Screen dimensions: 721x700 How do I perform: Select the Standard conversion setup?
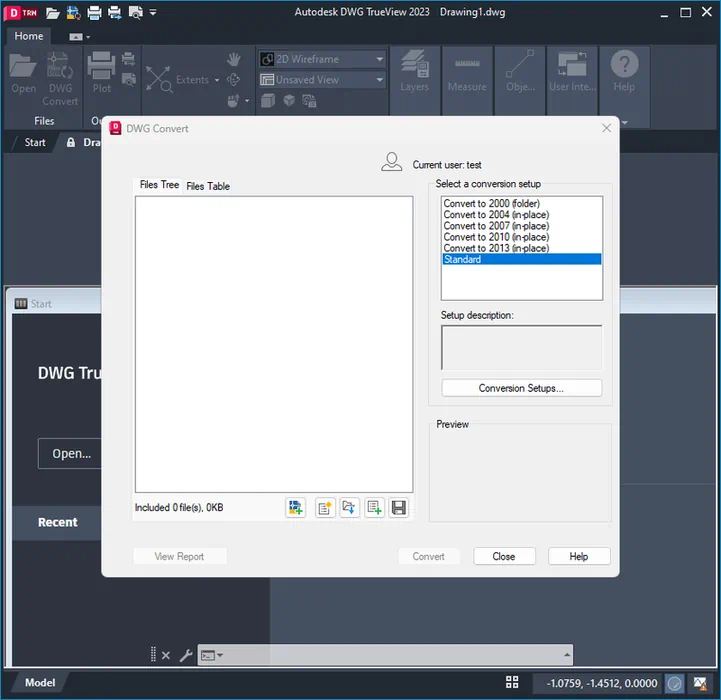coord(521,259)
